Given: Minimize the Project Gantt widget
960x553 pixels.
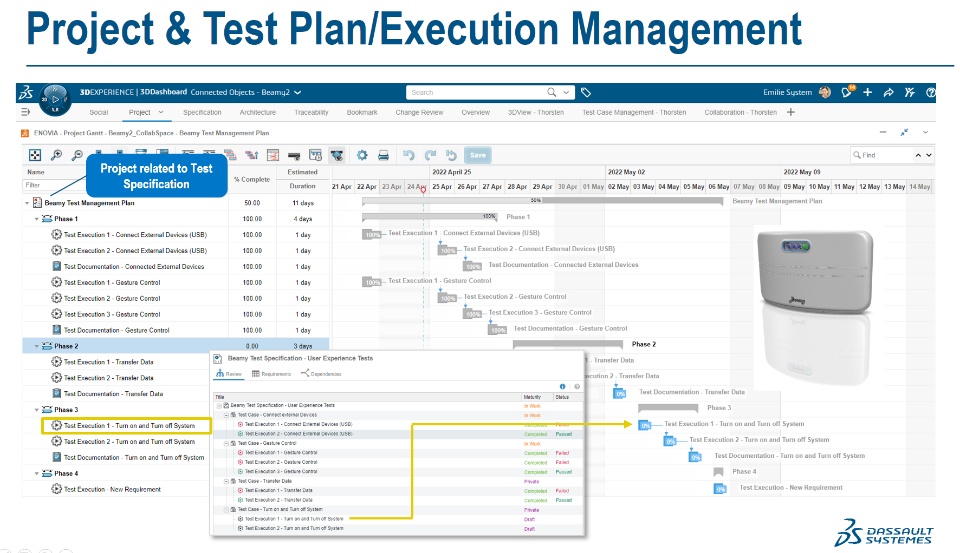Looking at the screenshot, I should [883, 132].
